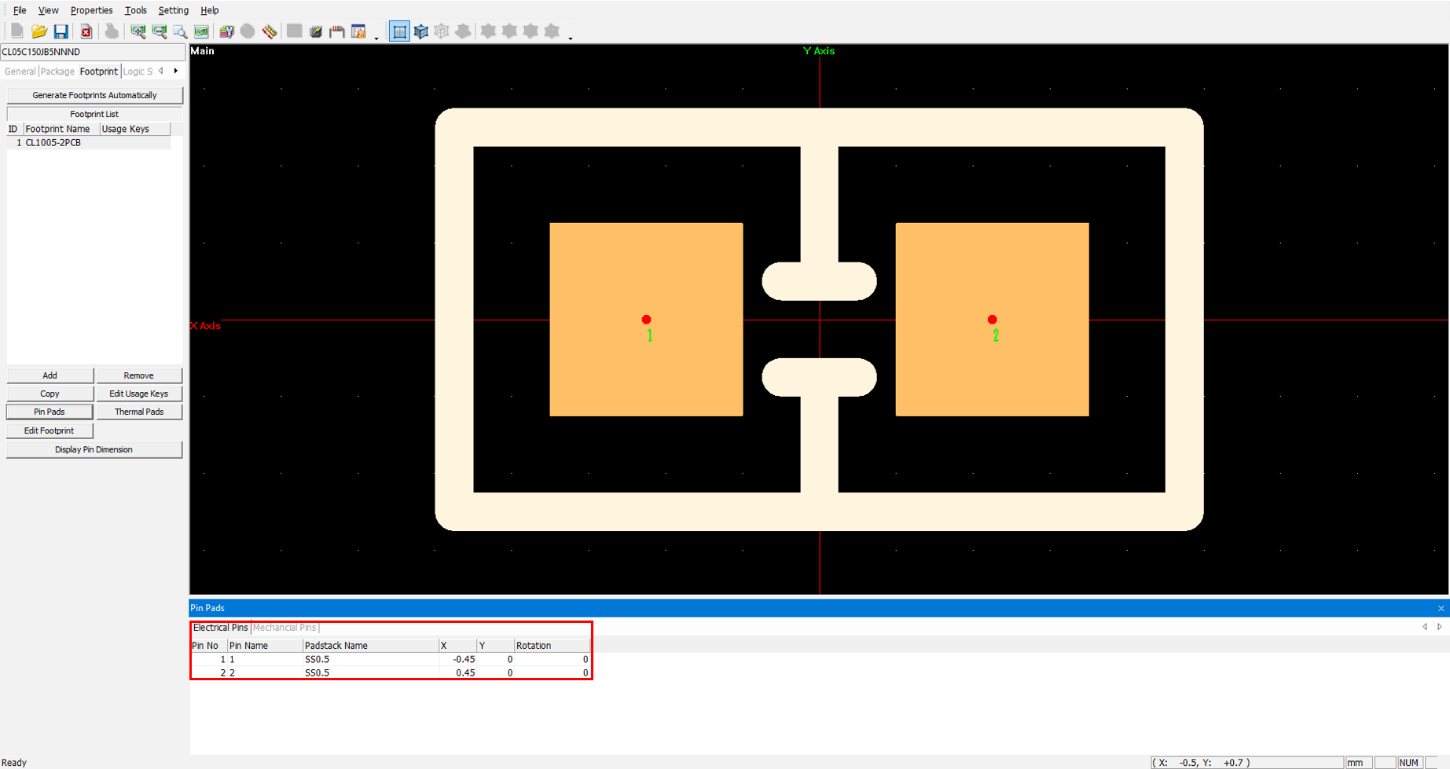Screen dimensions: 1450x769
Task: Open the Properties menu
Action: 91,10
